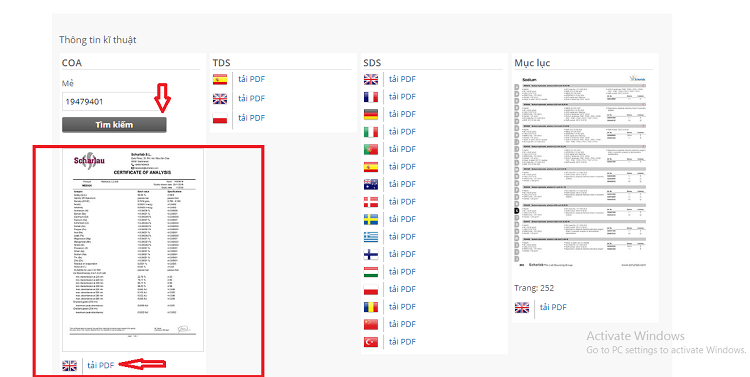Open the Portuguese SDS tải PDF link
This screenshot has width=750, height=377.
[x=402, y=149]
